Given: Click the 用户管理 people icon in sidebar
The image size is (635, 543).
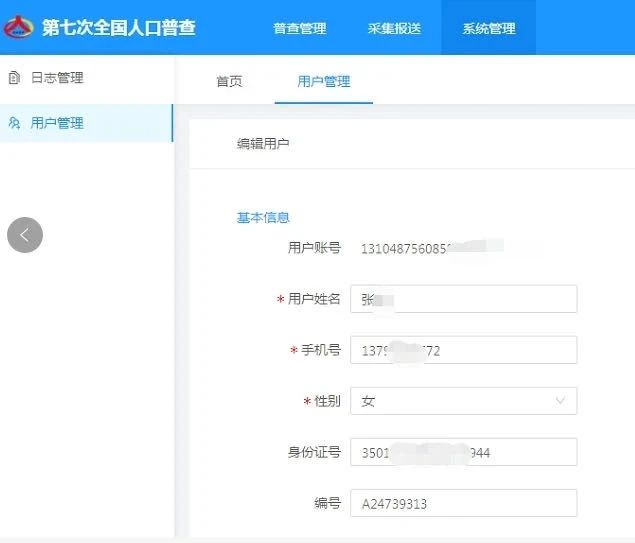Looking at the screenshot, I should [x=14, y=123].
